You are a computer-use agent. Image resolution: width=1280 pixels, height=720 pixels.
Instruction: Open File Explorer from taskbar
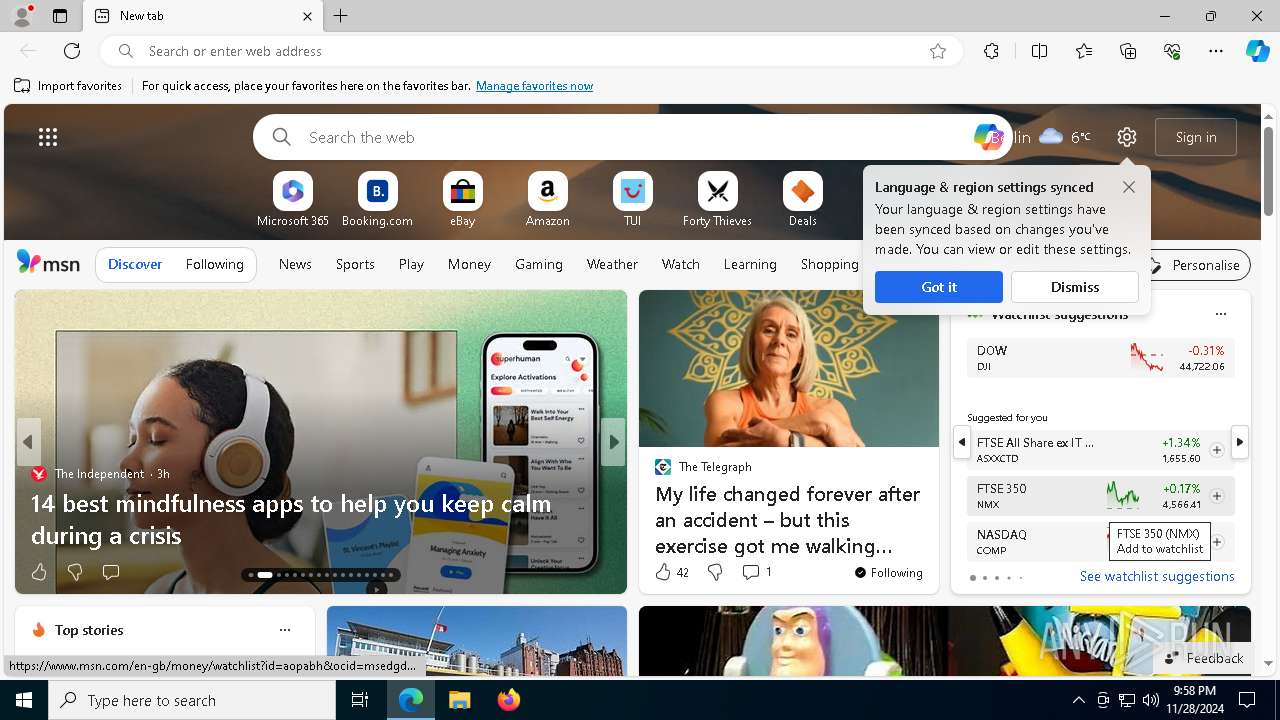(459, 700)
